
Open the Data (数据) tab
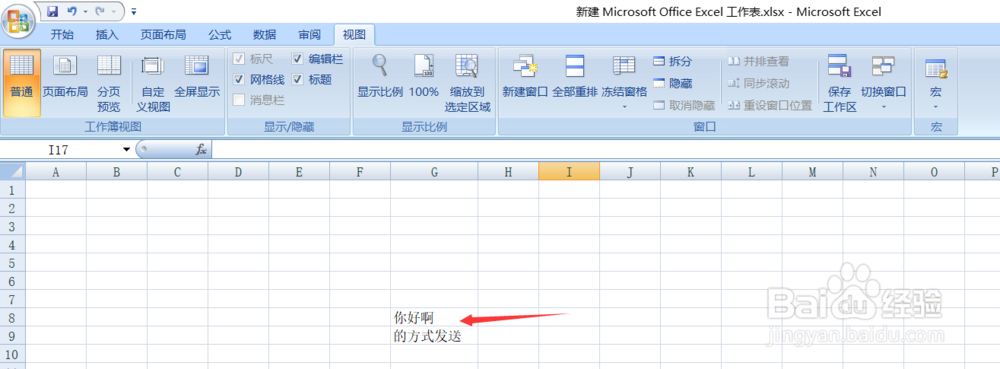pos(264,35)
